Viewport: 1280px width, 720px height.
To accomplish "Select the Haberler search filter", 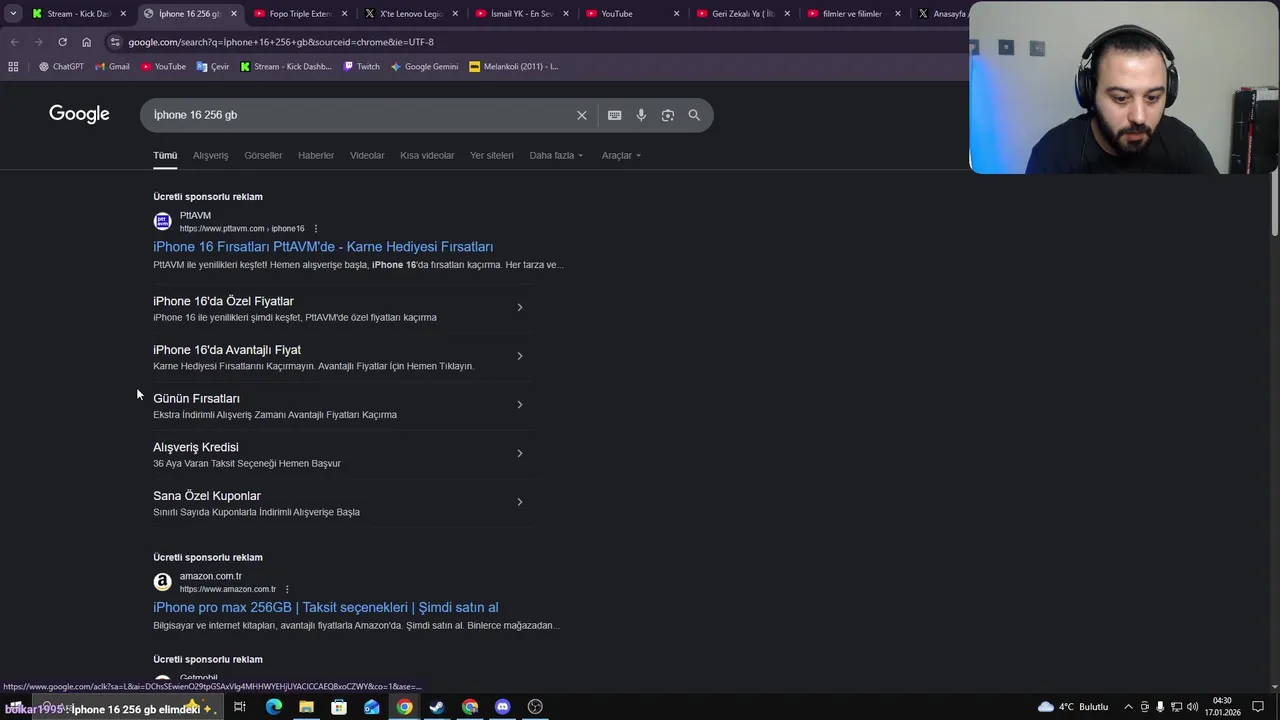I will click(x=316, y=155).
